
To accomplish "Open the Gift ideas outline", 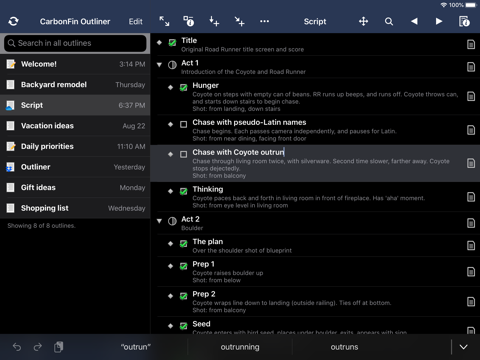I will pos(75,187).
